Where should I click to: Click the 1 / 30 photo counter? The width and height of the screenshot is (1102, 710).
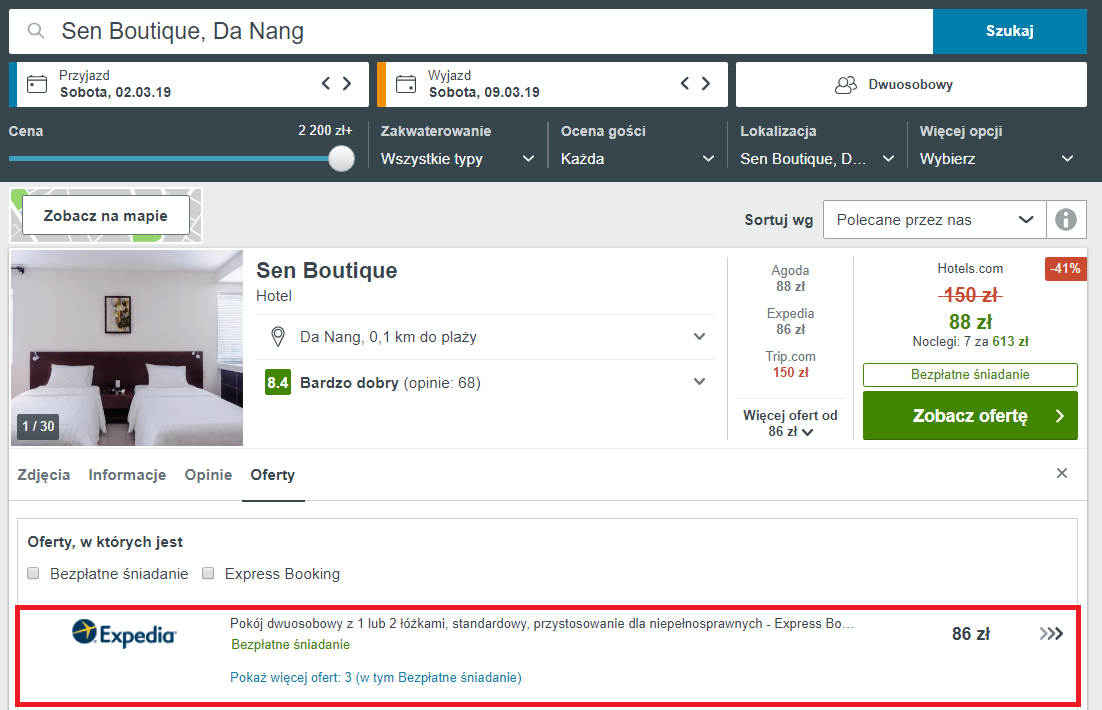click(38, 426)
